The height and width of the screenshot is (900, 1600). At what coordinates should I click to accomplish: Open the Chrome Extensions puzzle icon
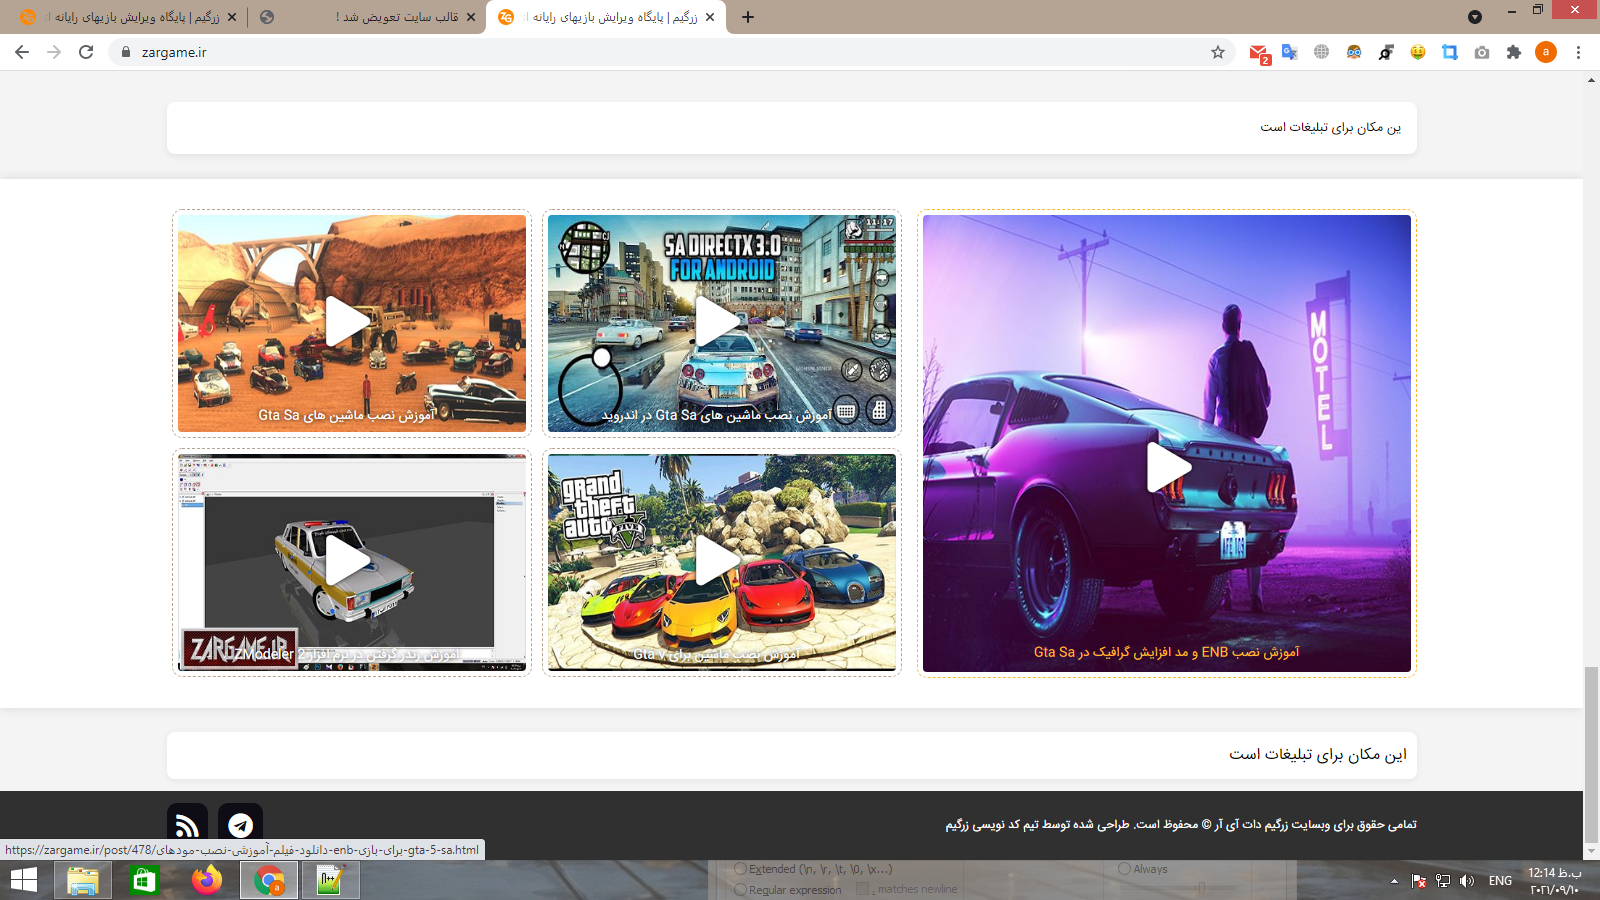pyautogui.click(x=1514, y=52)
